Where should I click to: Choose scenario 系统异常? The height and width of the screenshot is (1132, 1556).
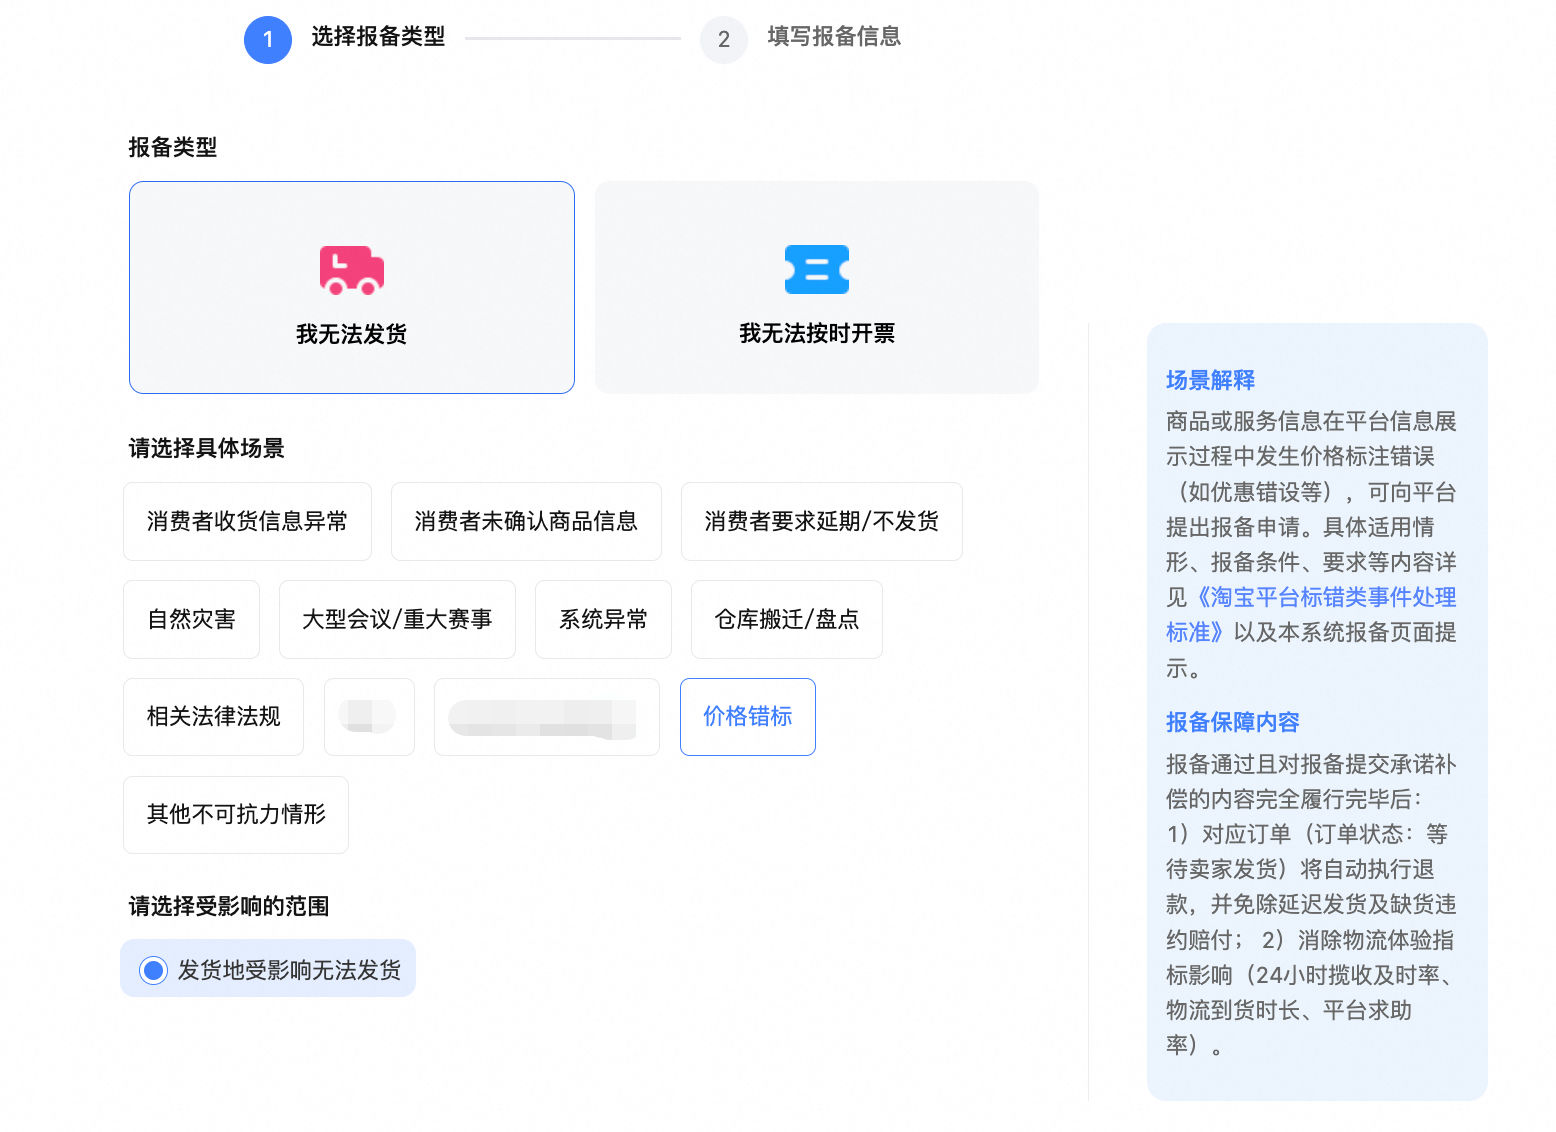point(603,619)
